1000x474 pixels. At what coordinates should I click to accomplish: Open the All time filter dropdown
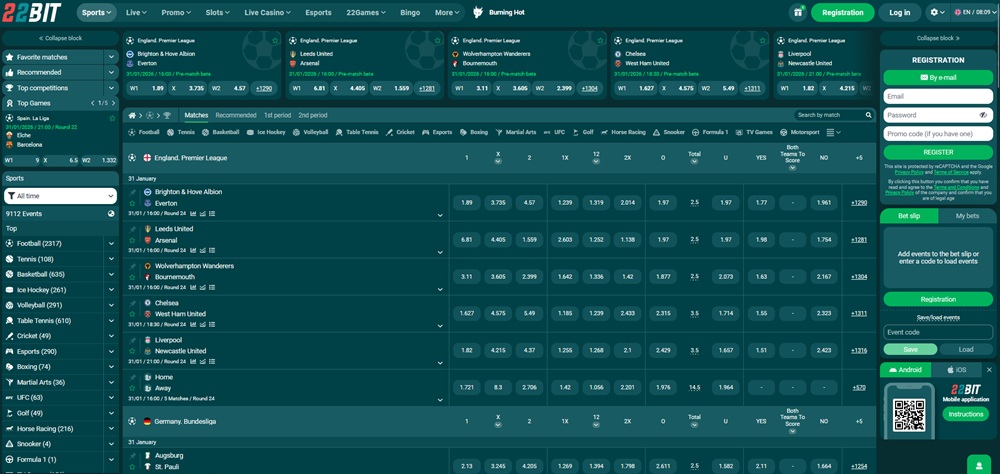pos(60,196)
